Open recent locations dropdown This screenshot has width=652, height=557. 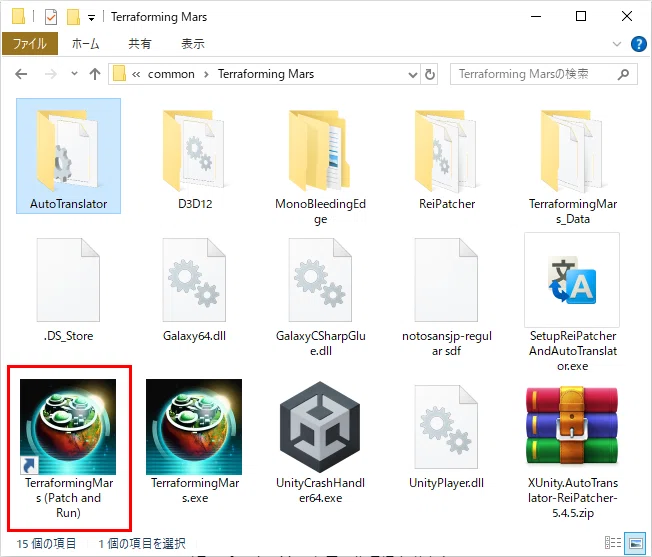(x=74, y=74)
